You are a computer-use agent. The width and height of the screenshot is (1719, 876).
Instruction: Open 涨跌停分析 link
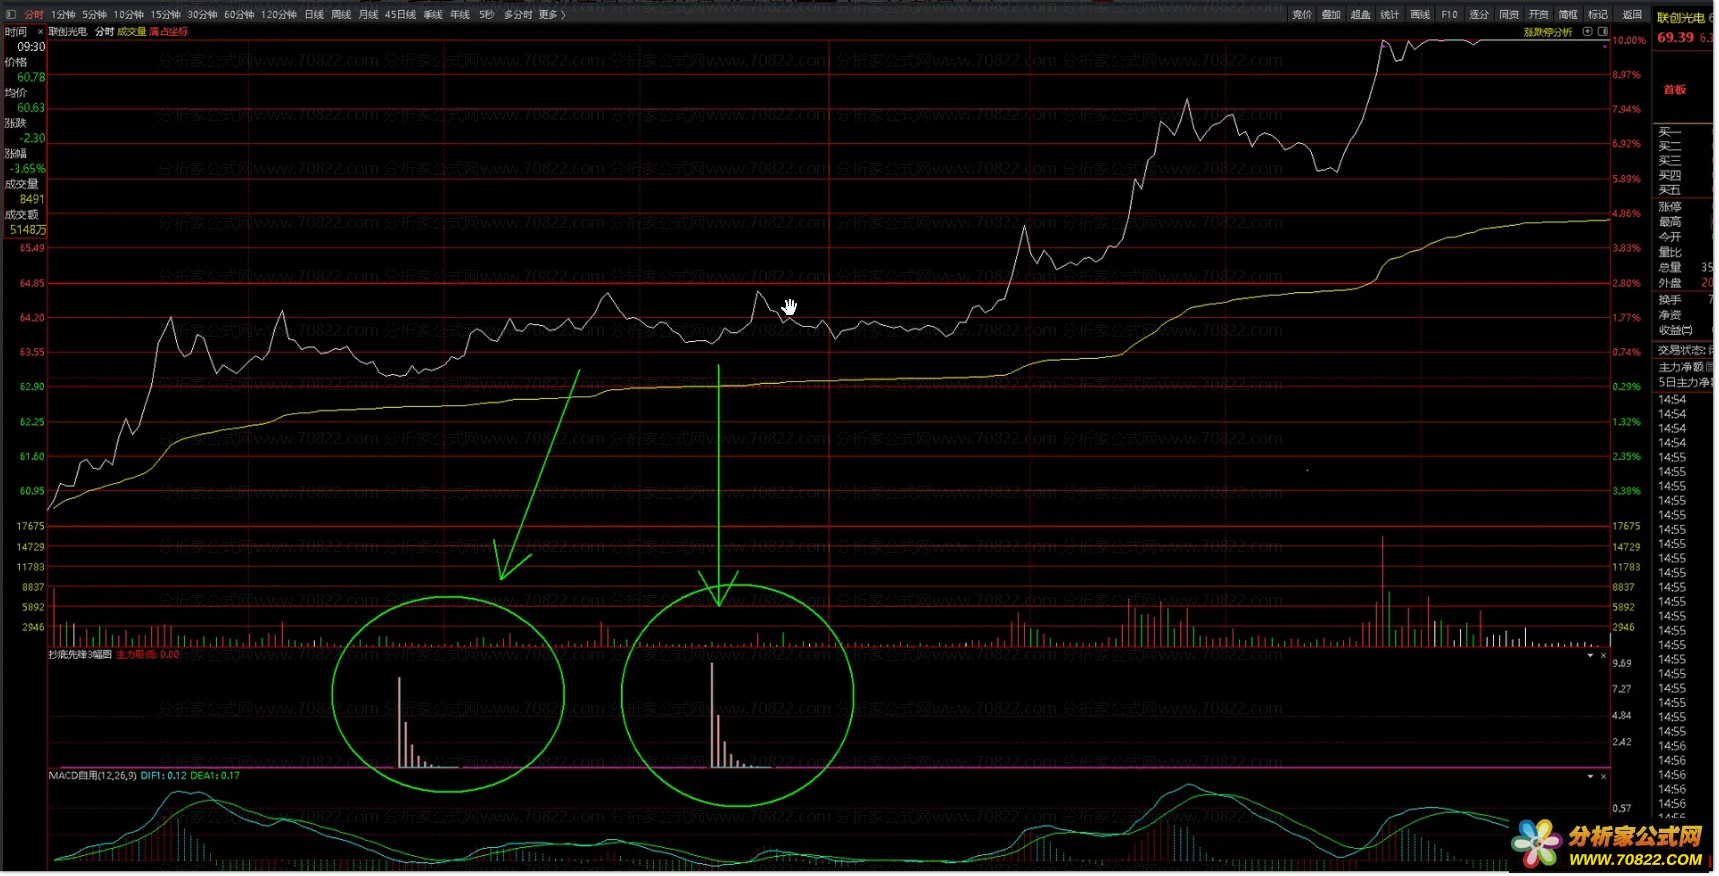pos(1548,32)
